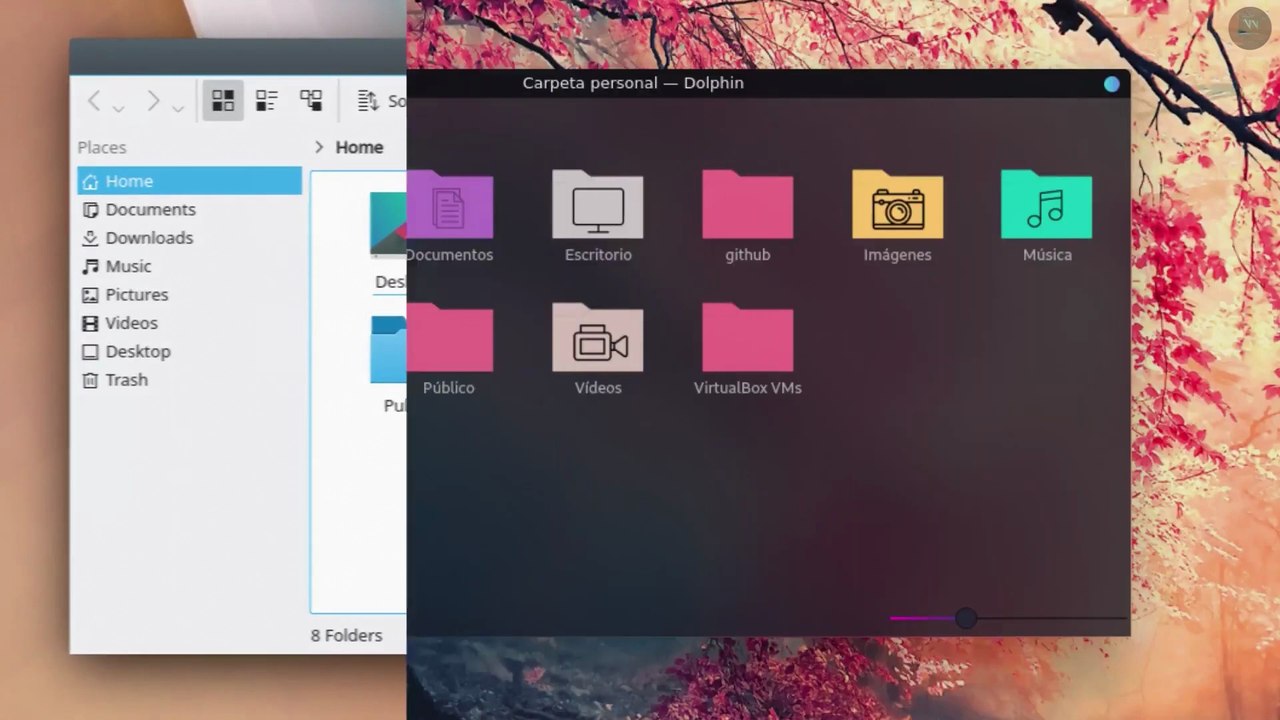
Task: Click the VirtualBox VMs label
Action: [x=748, y=388]
